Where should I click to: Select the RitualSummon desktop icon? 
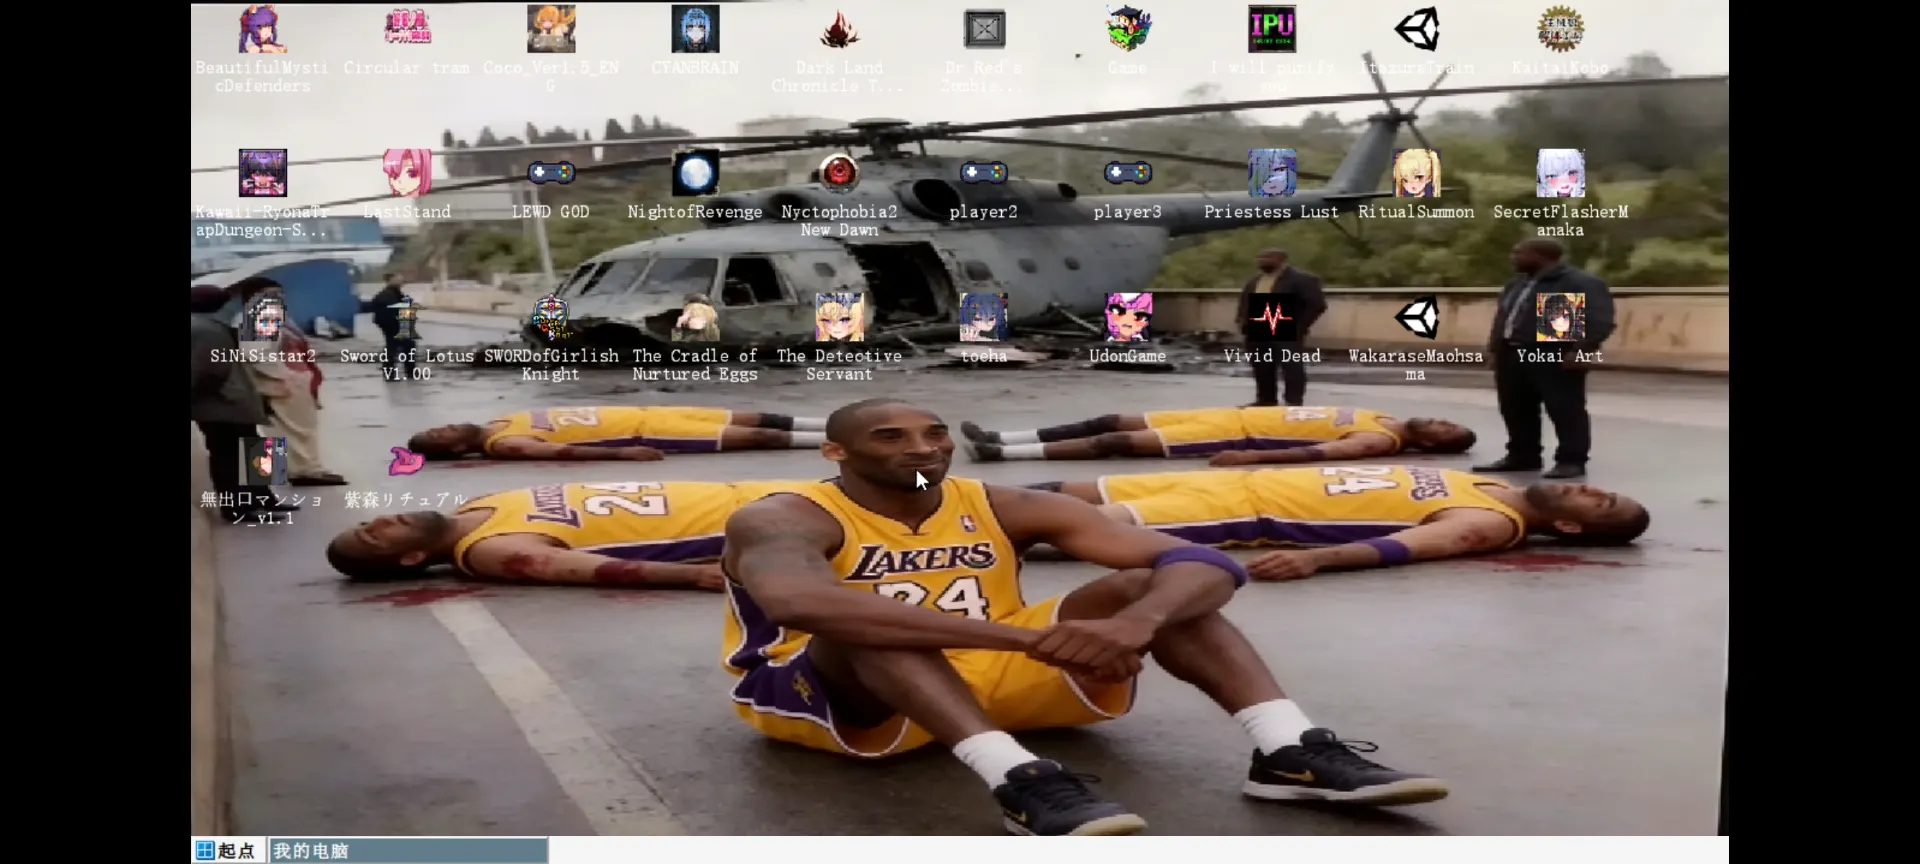point(1416,174)
